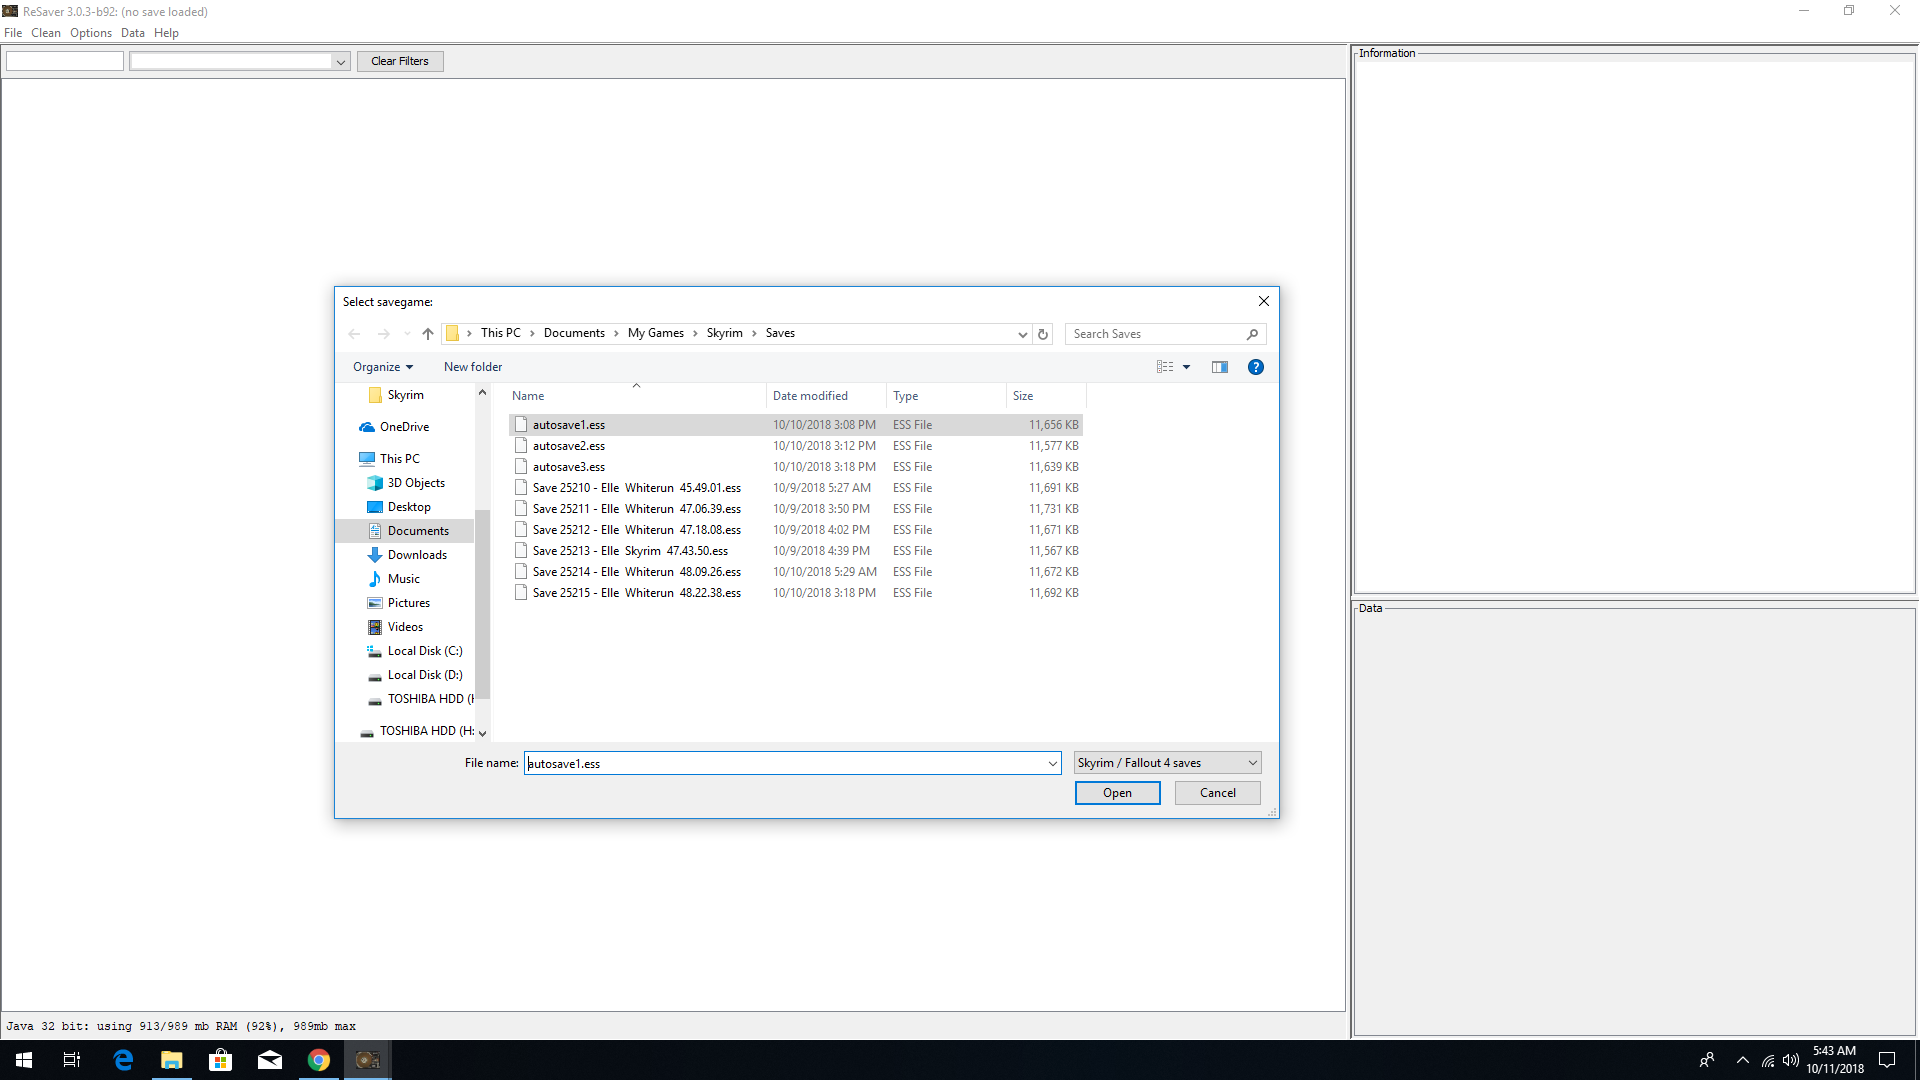Refresh the Saves folder contents
Viewport: 1920px width, 1080px height.
[1042, 333]
